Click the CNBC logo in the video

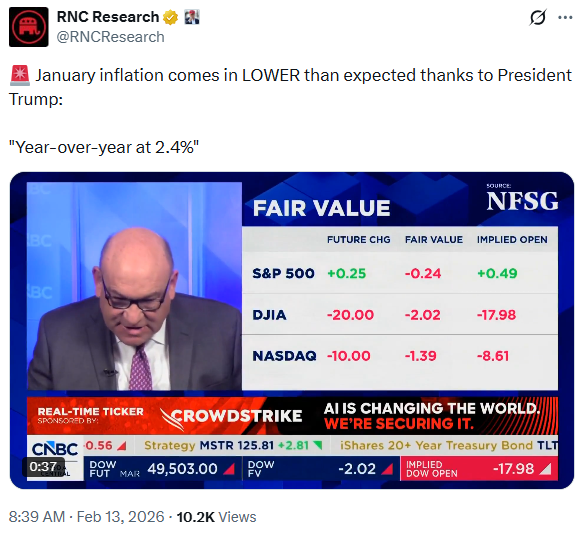point(55,449)
